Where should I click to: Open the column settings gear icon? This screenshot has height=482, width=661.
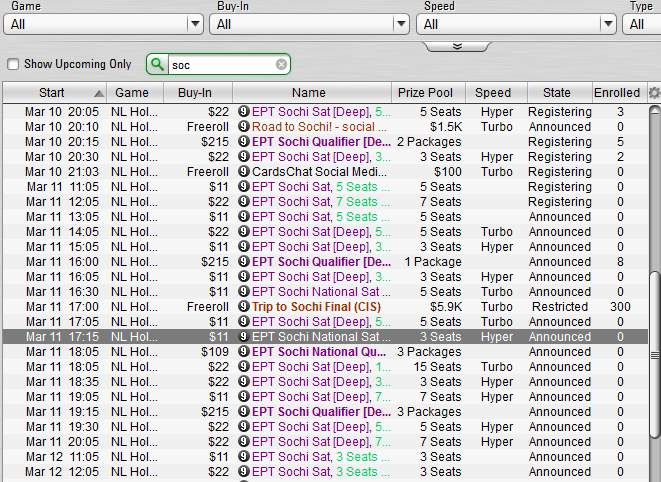[x=654, y=93]
